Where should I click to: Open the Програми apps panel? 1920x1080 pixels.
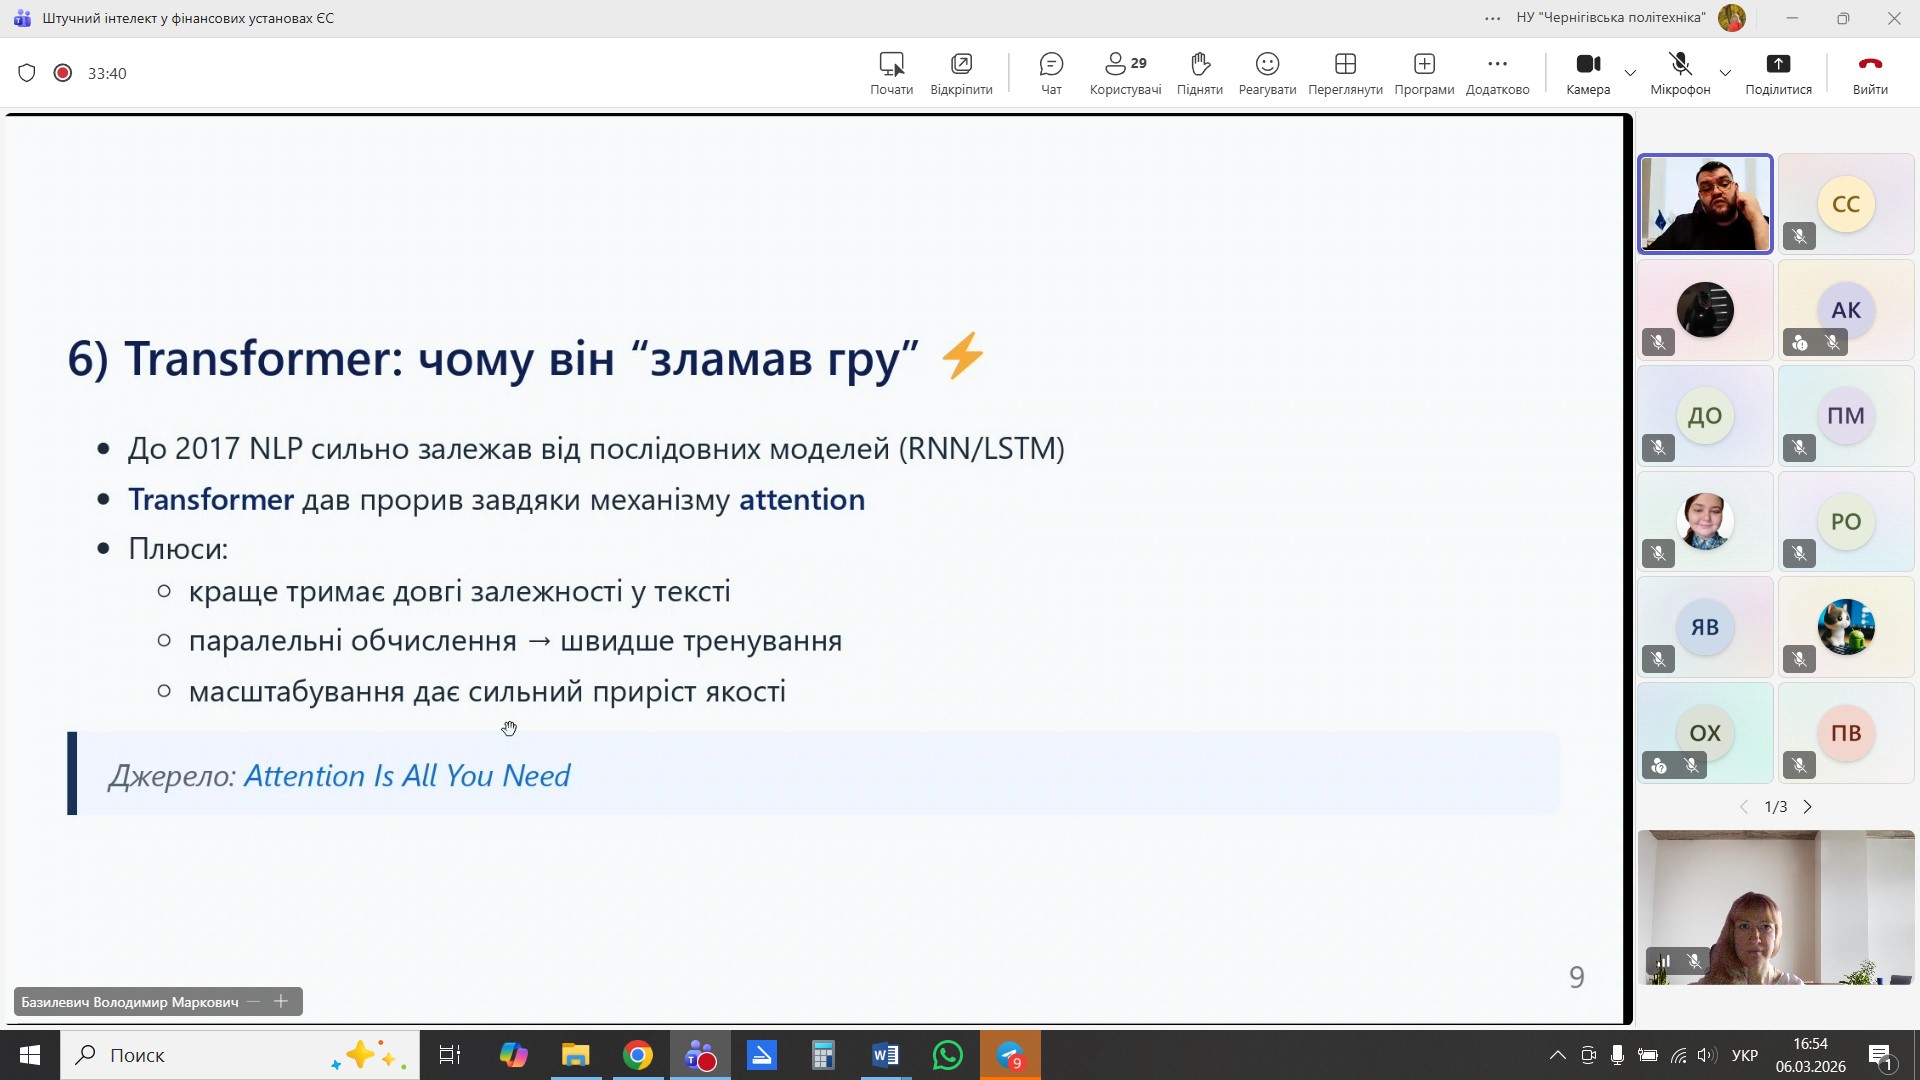pyautogui.click(x=1424, y=73)
